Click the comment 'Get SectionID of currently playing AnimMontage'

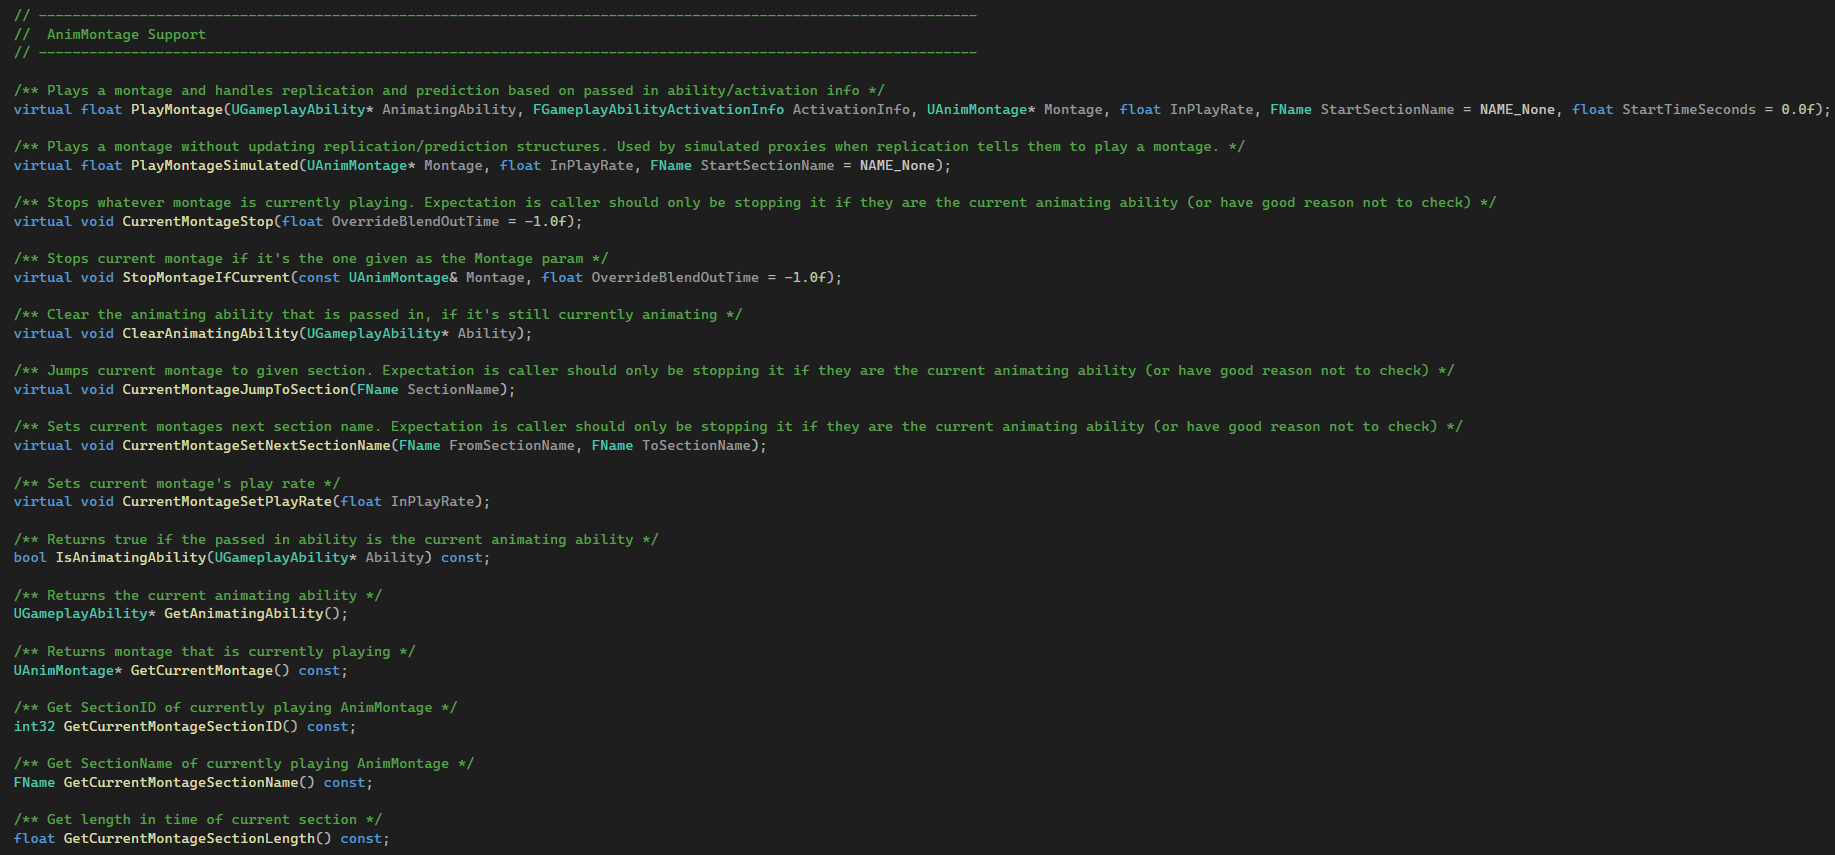click(x=236, y=707)
